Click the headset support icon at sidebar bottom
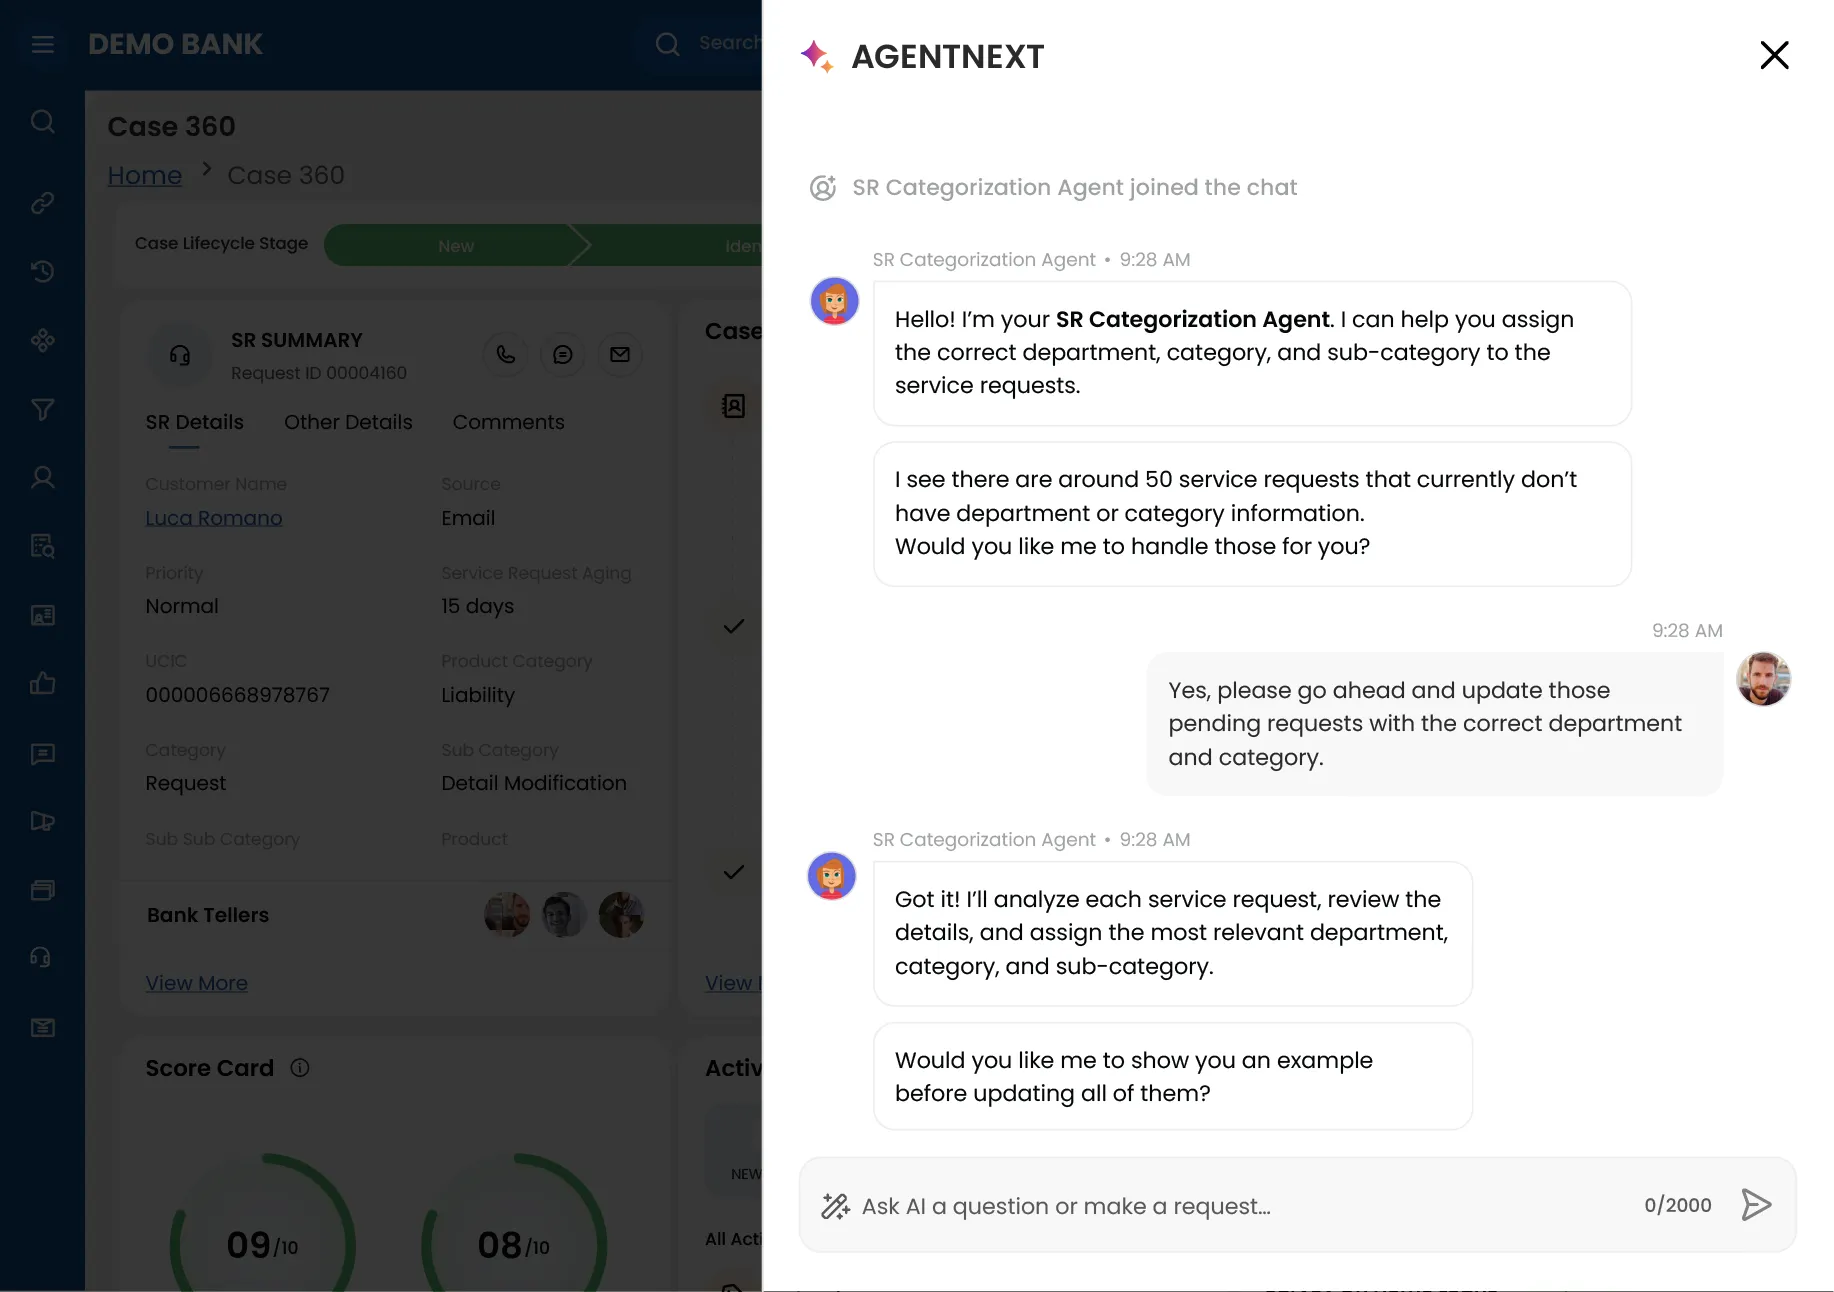The image size is (1834, 1292). [42, 958]
